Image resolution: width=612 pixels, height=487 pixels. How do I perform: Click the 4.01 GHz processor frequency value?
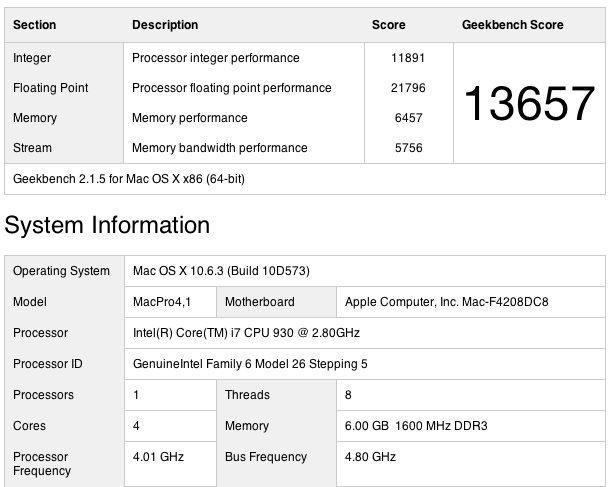tap(158, 457)
